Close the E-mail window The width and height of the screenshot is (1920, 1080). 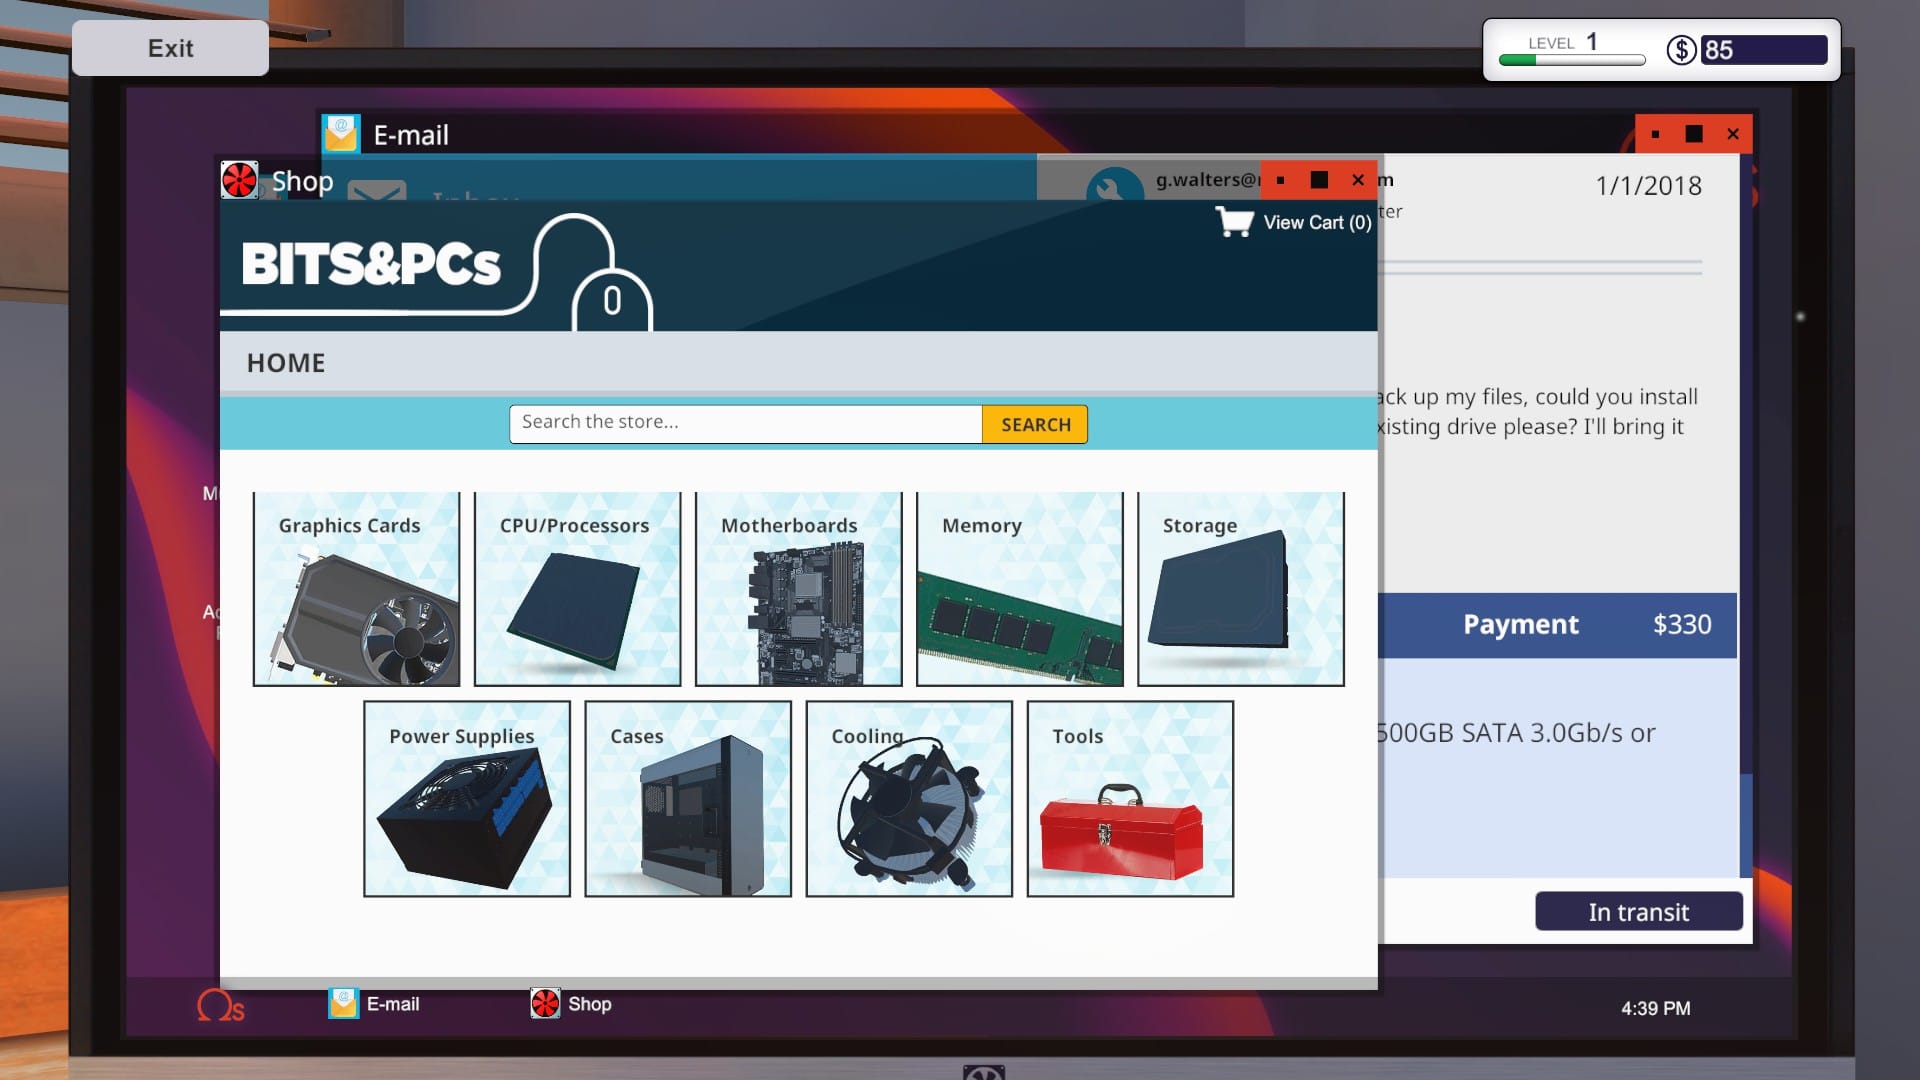(1733, 134)
